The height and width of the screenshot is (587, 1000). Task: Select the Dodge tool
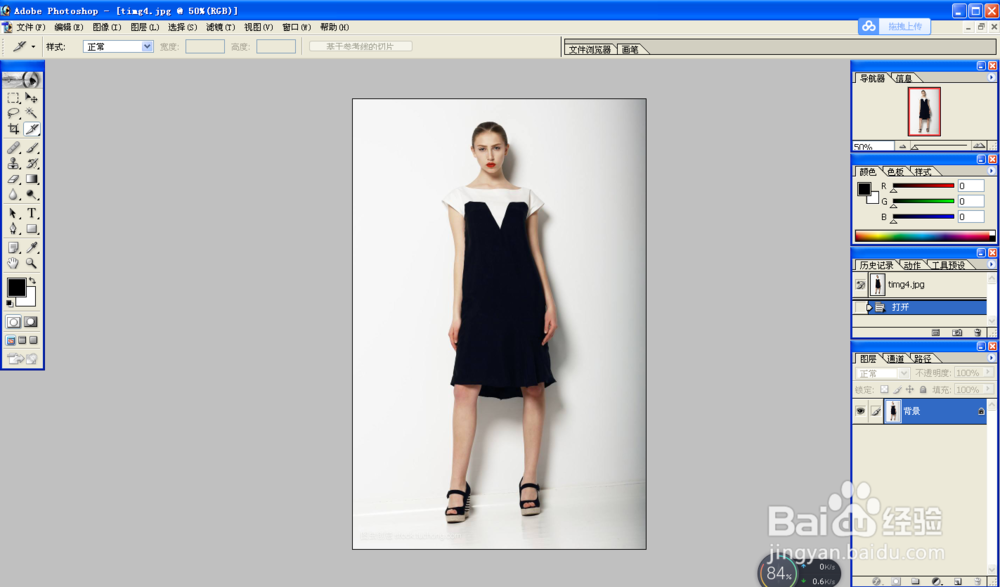pos(31,195)
